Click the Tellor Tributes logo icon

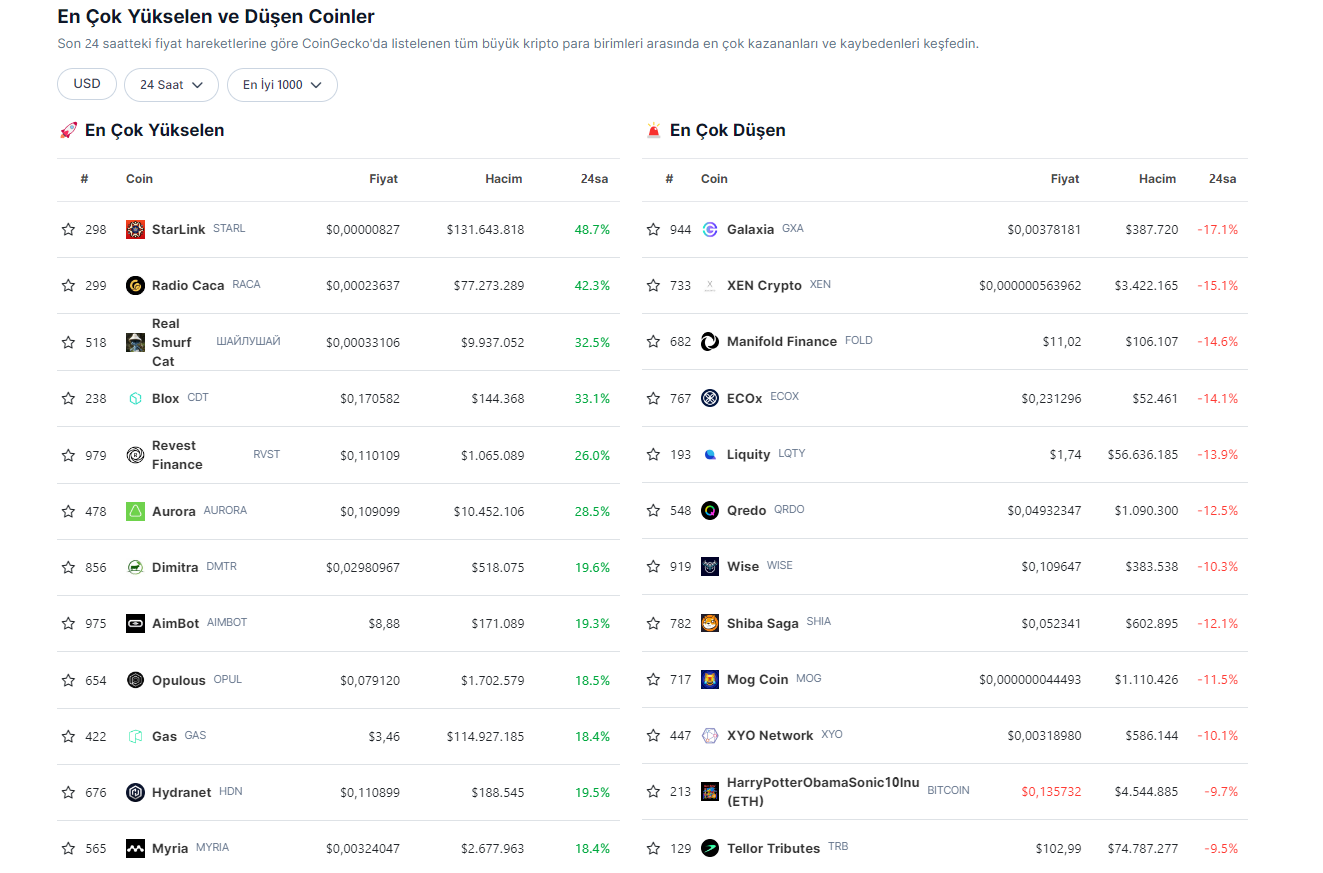pos(710,849)
